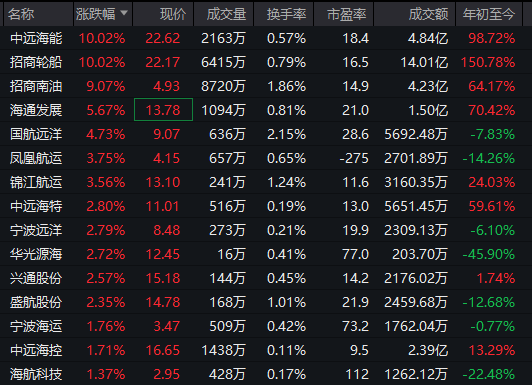Select stock 海航科技
Viewport: 532px width, 385px height.
[36, 374]
